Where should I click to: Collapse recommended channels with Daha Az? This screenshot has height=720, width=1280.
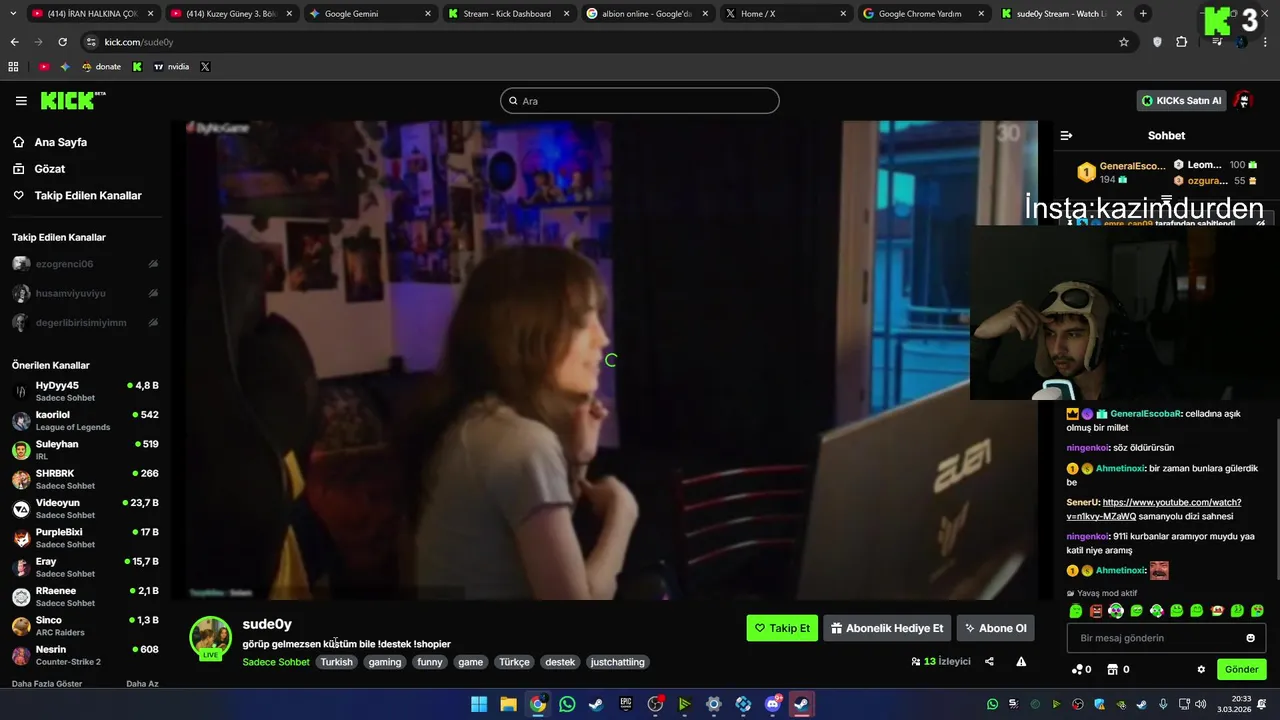pyautogui.click(x=142, y=684)
